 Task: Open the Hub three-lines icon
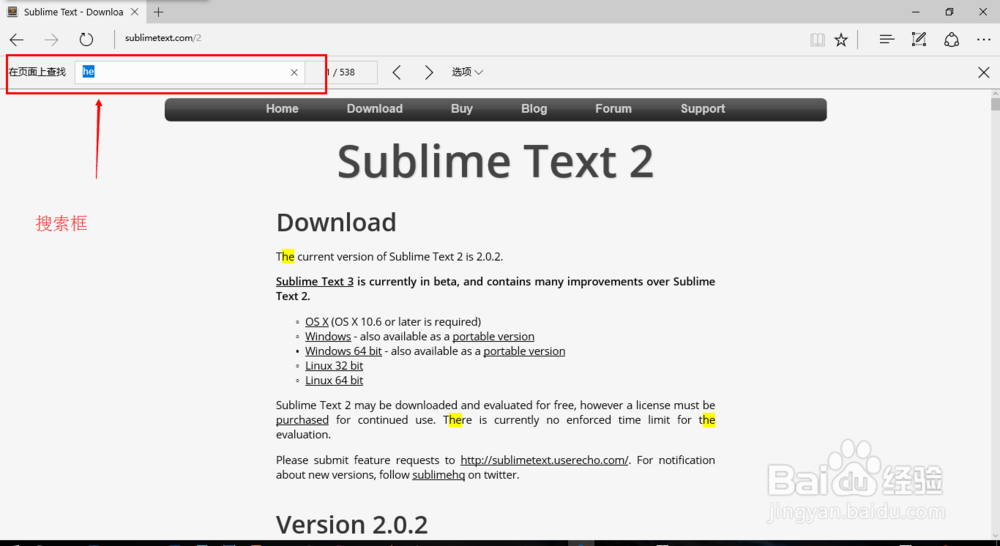point(886,40)
